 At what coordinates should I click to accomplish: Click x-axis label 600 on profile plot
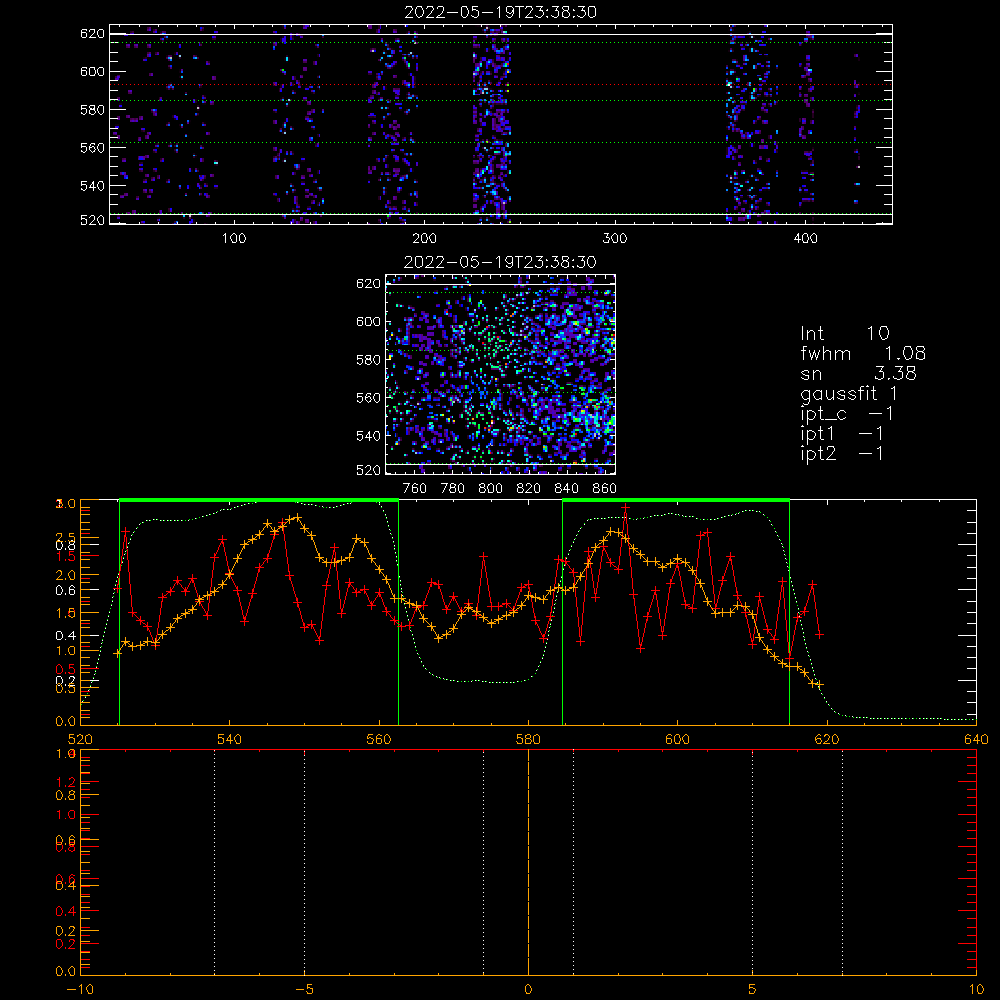[x=677, y=739]
